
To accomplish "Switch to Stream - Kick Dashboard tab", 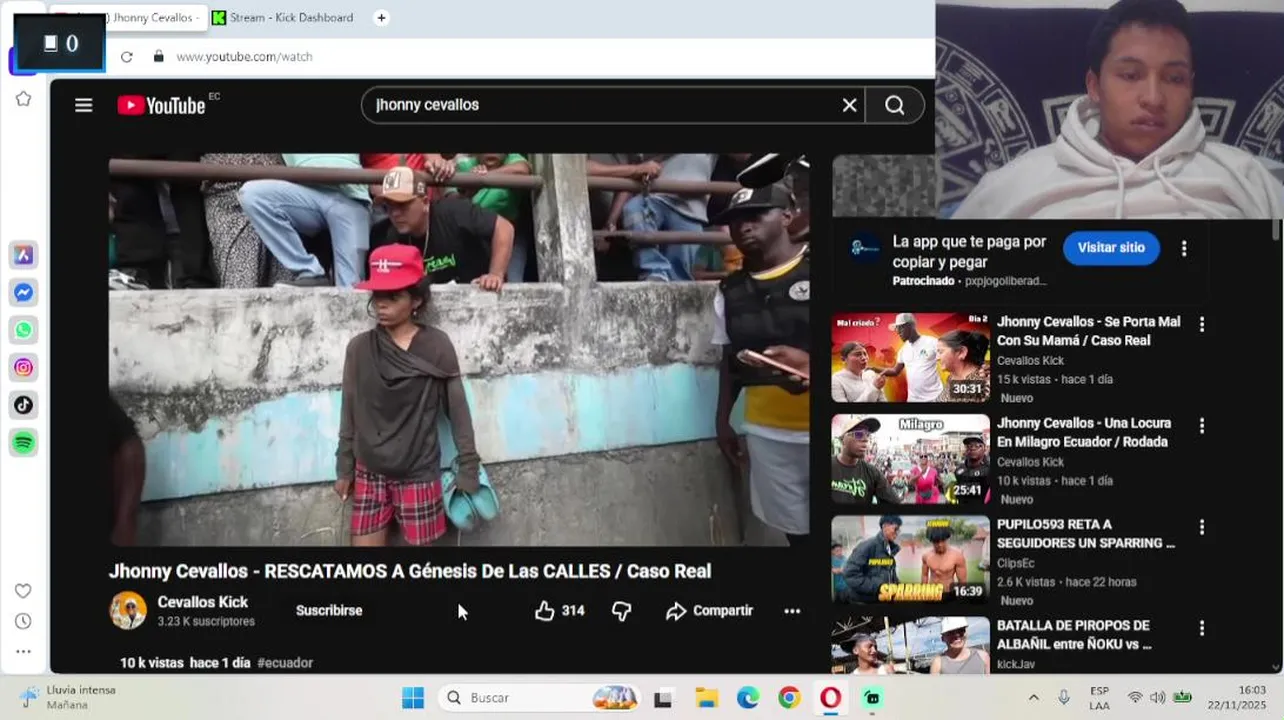I will pyautogui.click(x=283, y=18).
